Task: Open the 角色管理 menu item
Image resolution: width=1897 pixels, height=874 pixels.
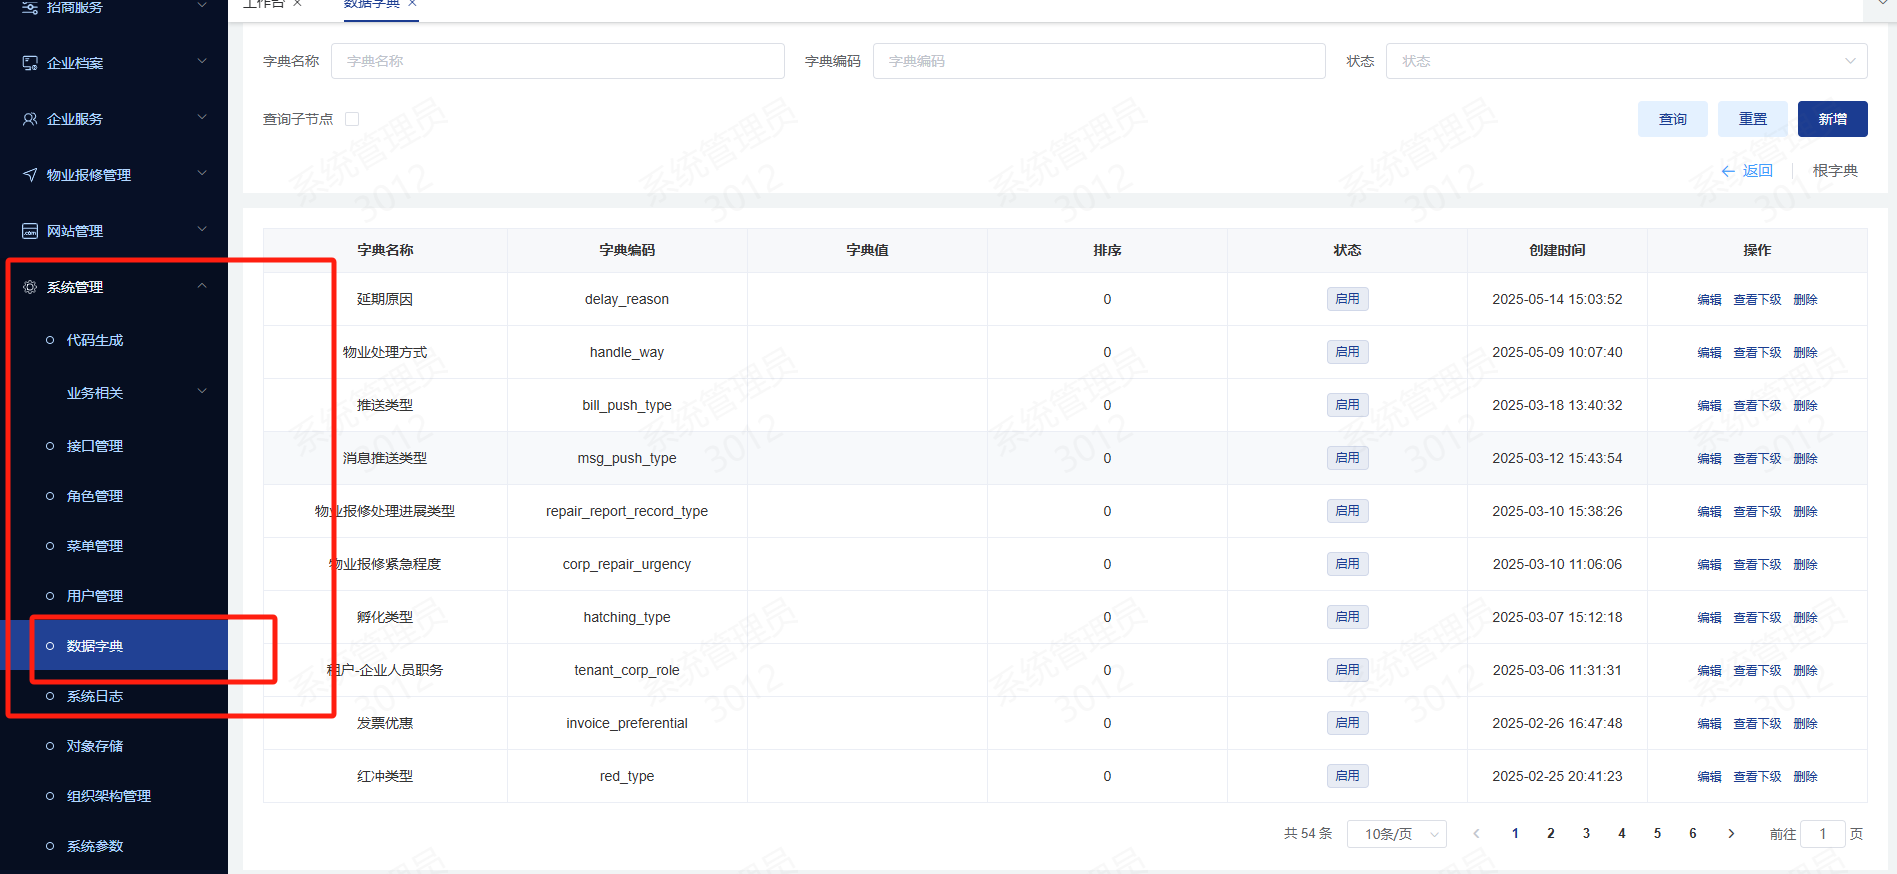Action: pyautogui.click(x=95, y=496)
